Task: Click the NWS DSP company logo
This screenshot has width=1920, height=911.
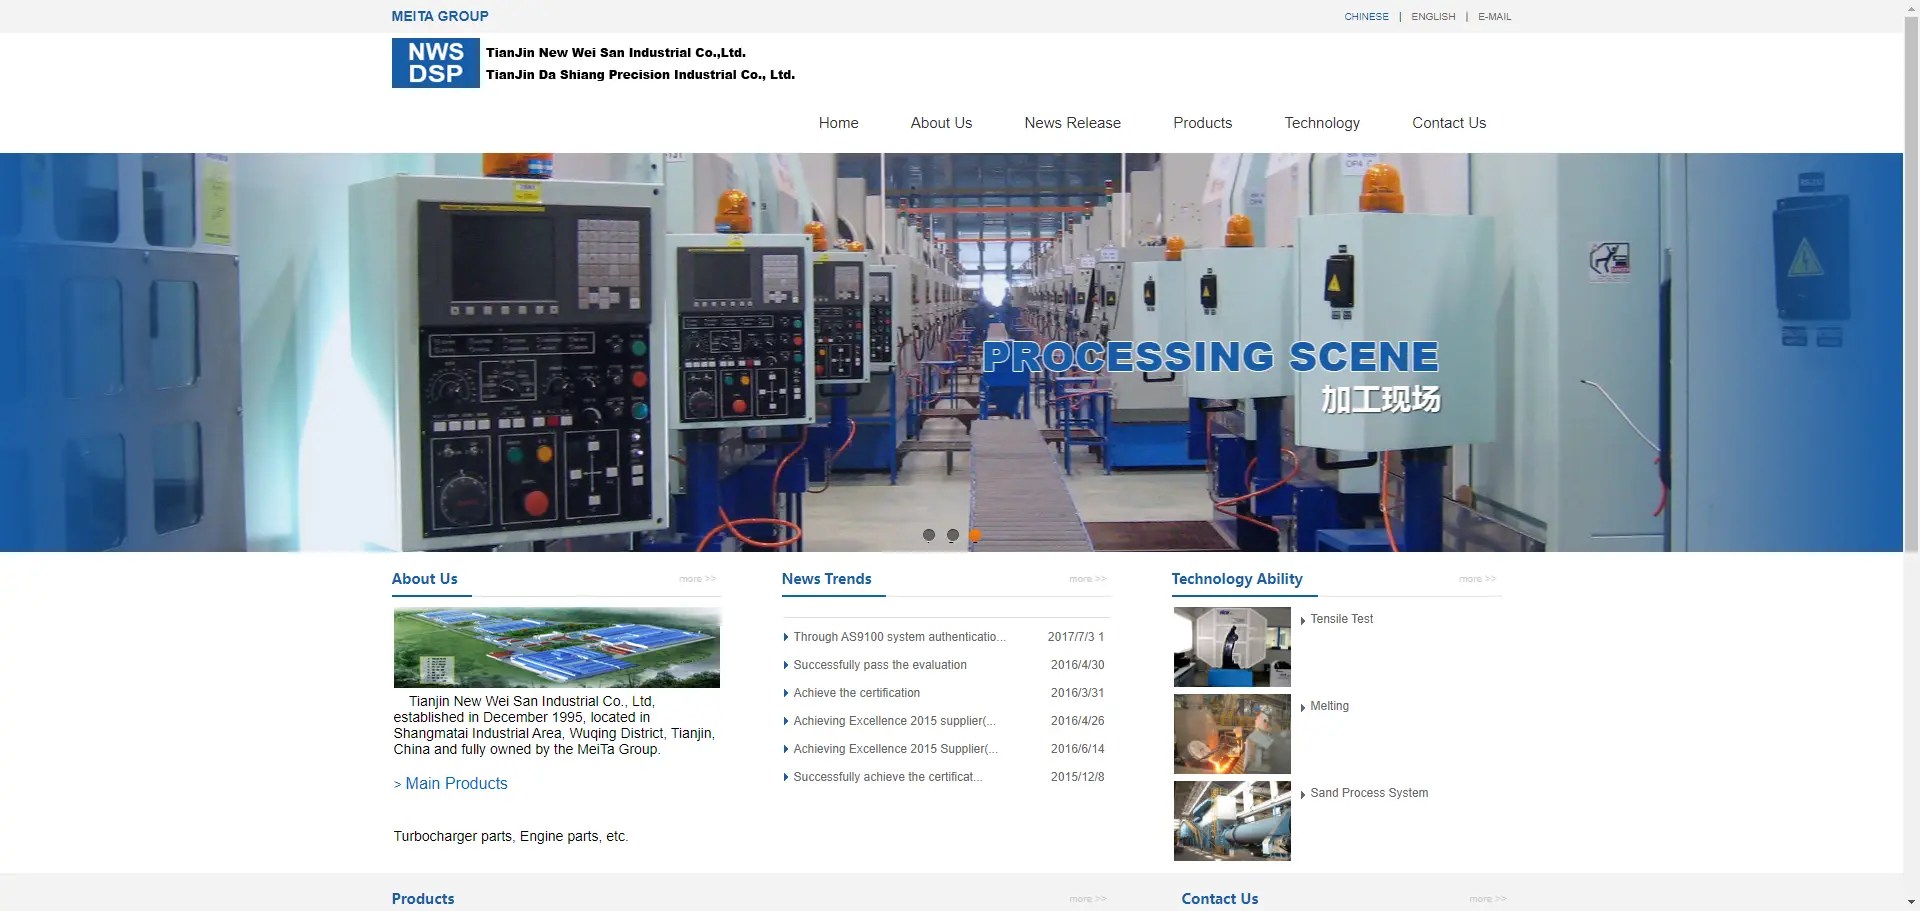Action: [x=435, y=62]
